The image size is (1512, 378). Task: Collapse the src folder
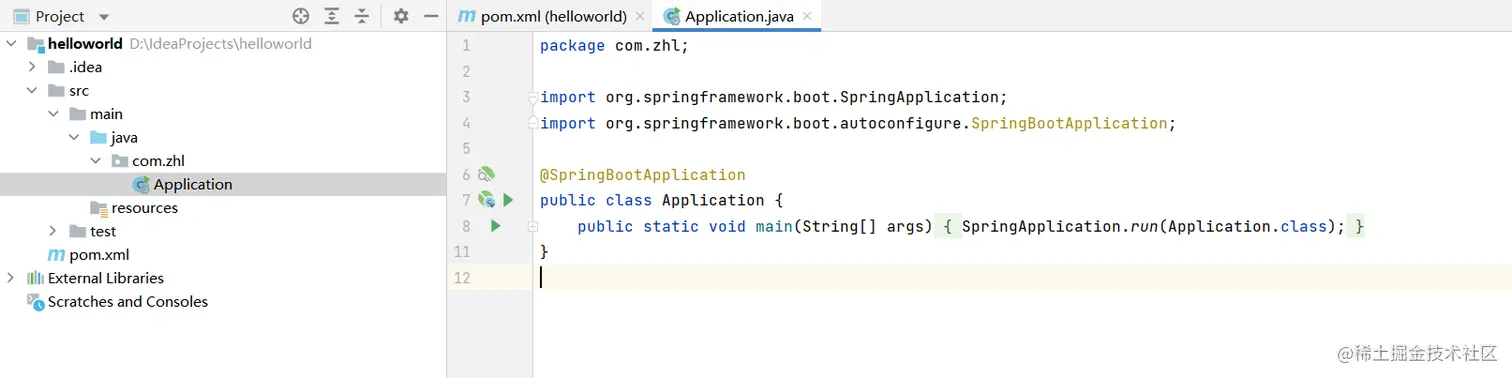(x=32, y=91)
